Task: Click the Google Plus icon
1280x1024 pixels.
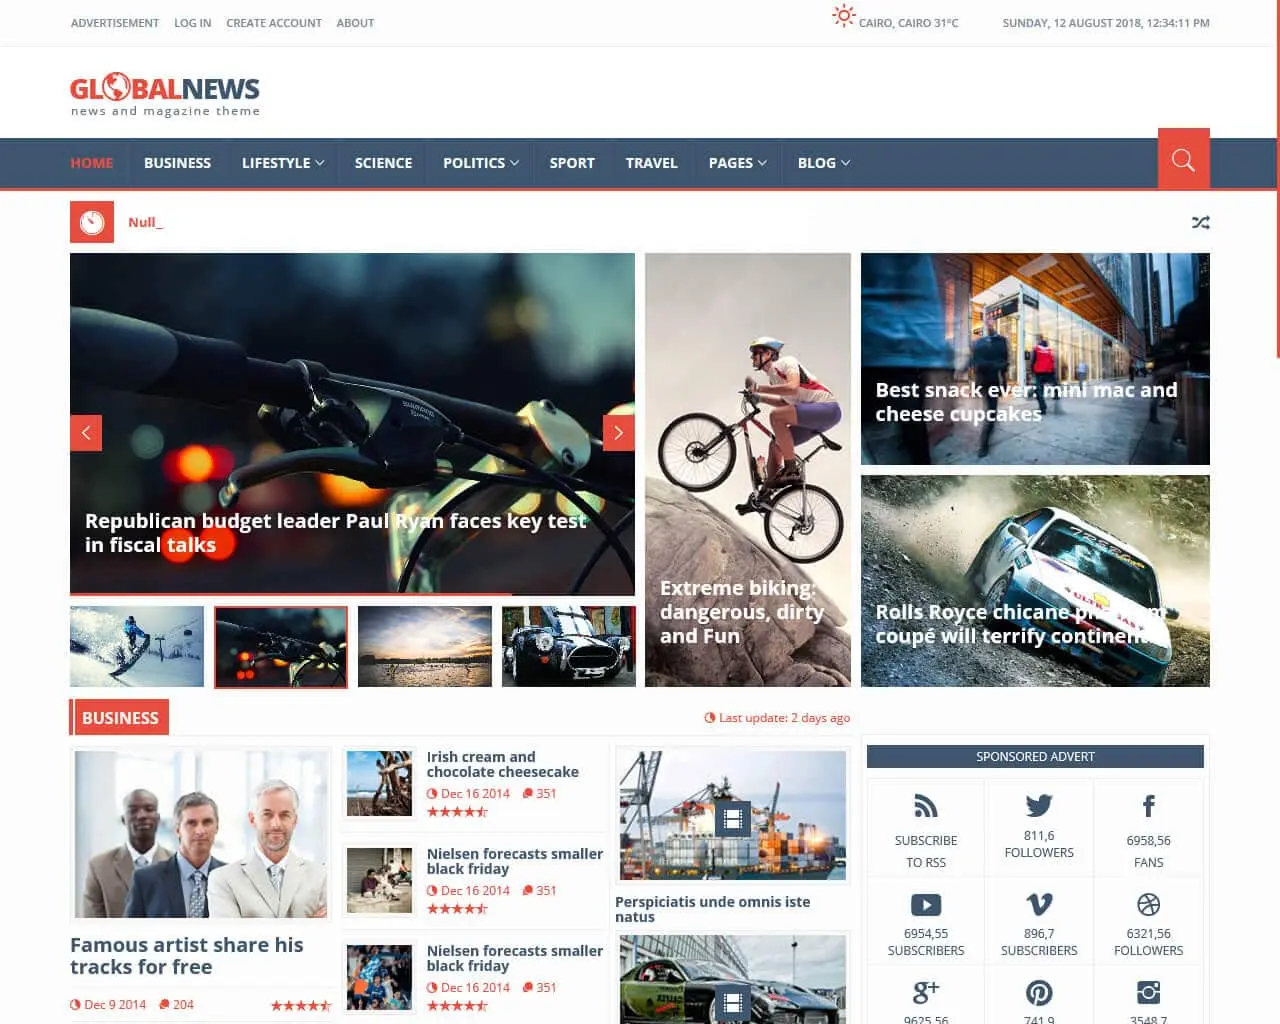Action: (926, 992)
